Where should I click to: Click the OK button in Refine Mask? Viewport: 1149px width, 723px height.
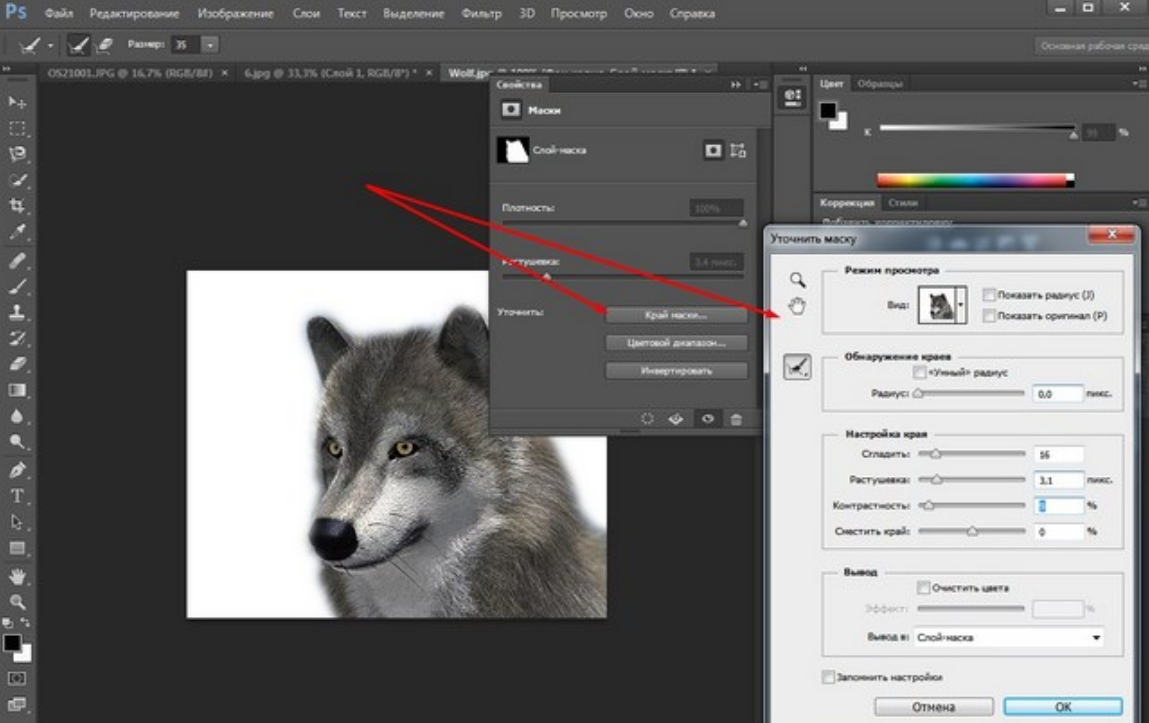tap(1062, 706)
